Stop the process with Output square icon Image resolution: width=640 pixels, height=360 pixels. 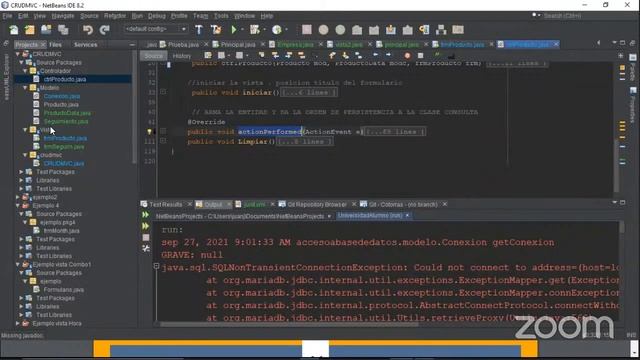[x=146, y=238]
